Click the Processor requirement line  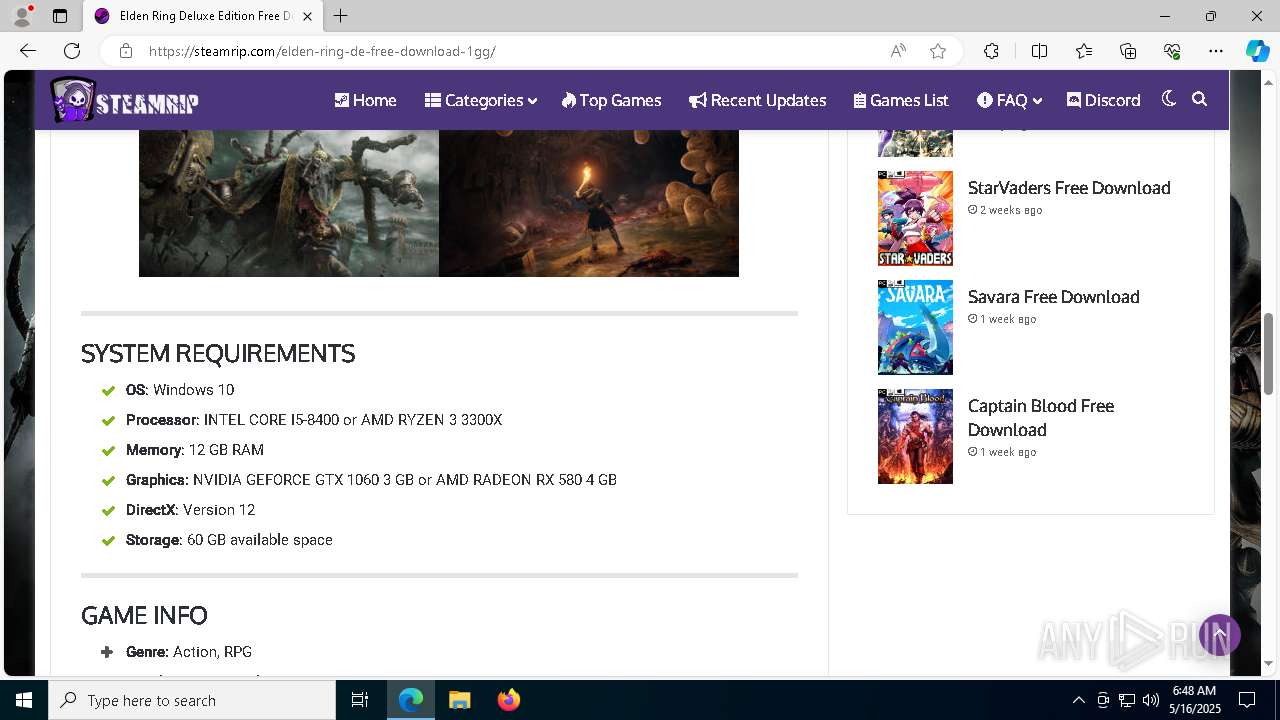(x=314, y=420)
